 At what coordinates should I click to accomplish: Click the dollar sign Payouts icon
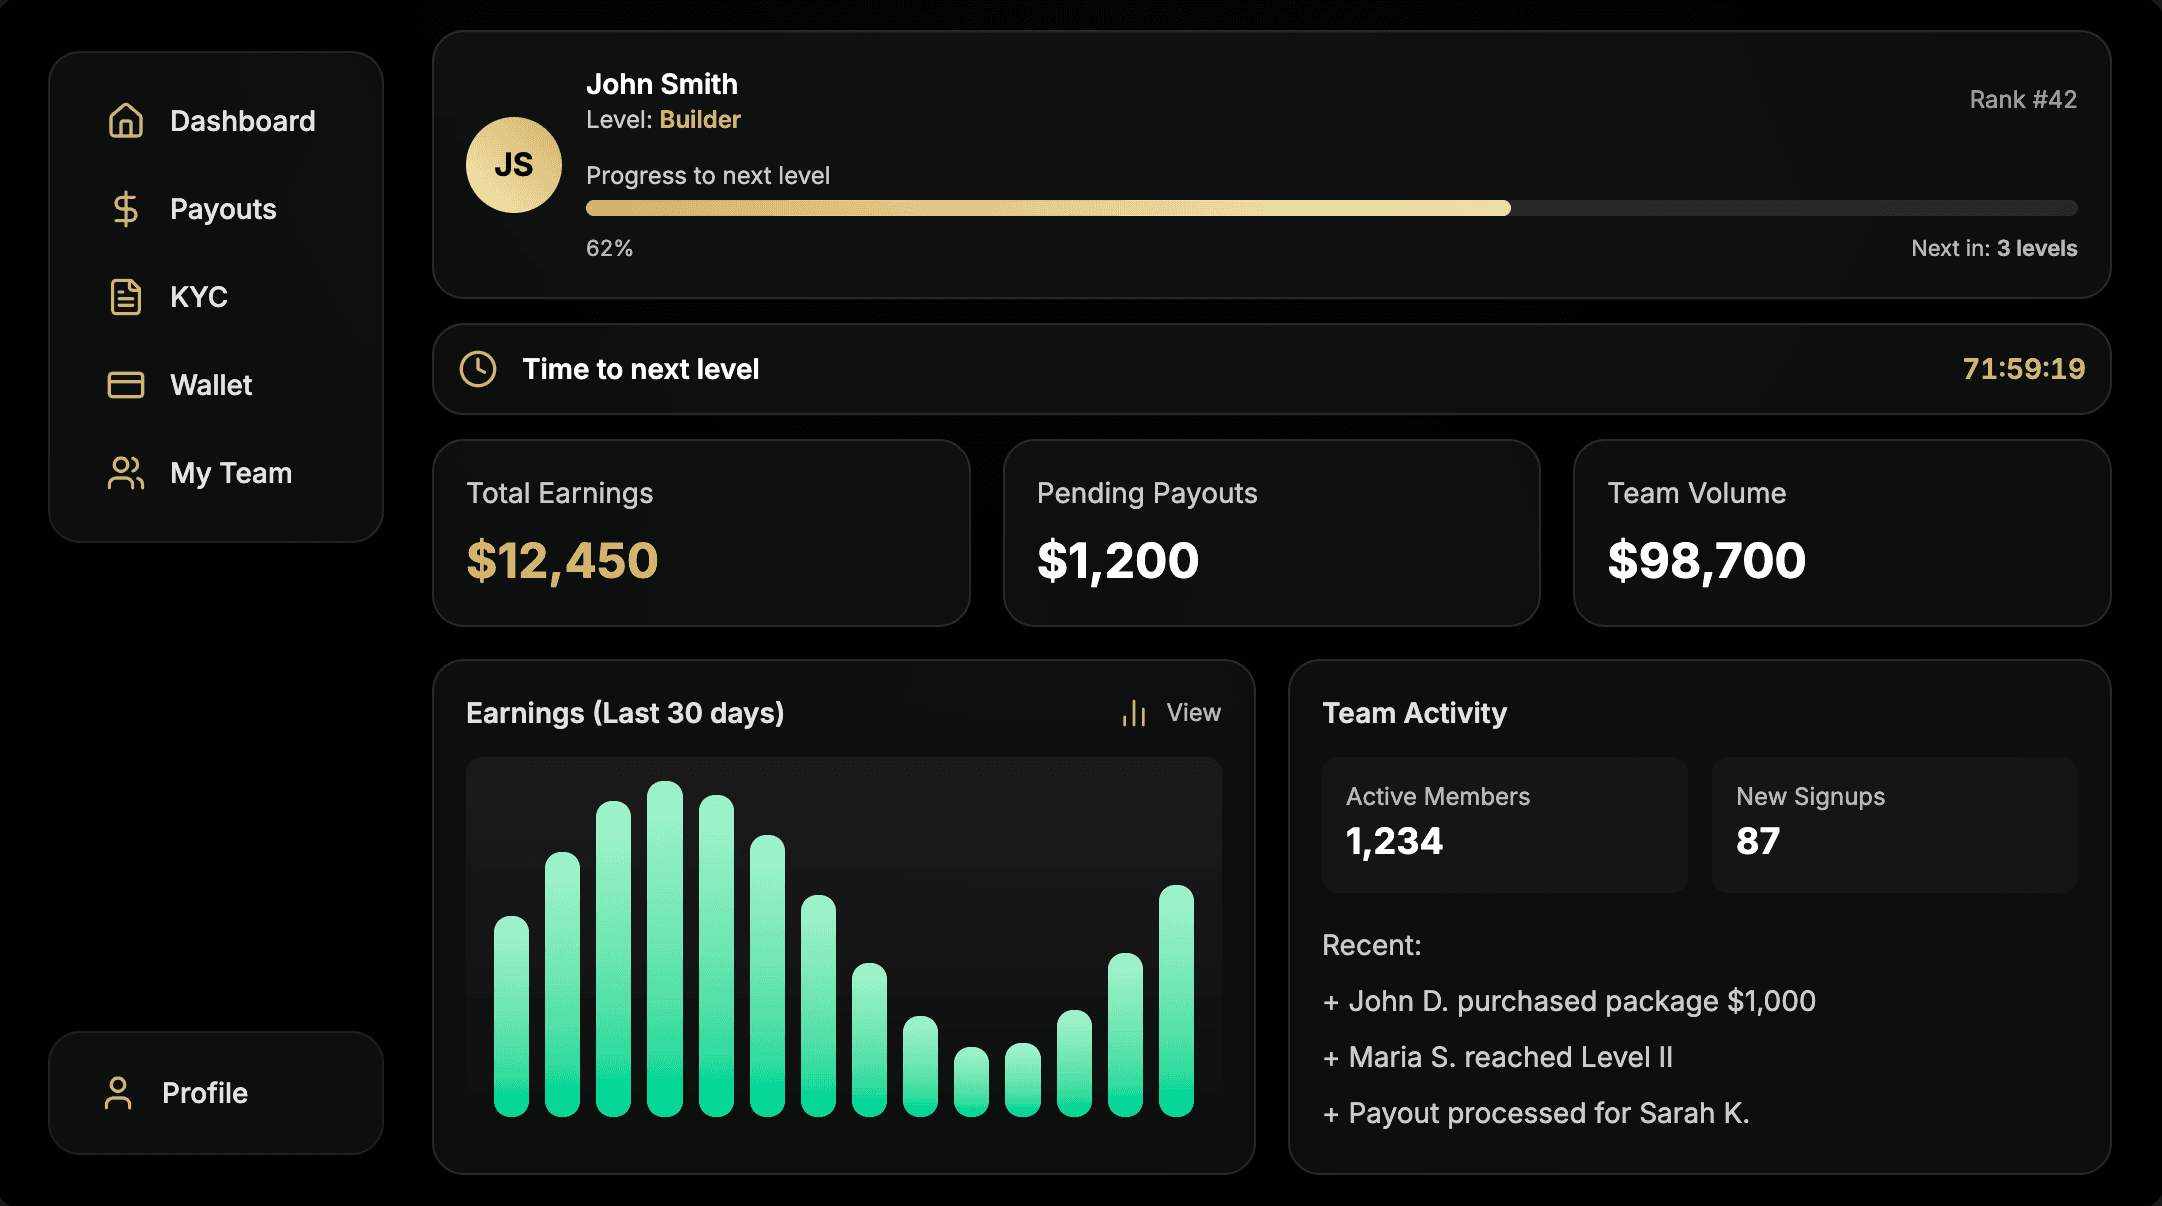(x=125, y=208)
